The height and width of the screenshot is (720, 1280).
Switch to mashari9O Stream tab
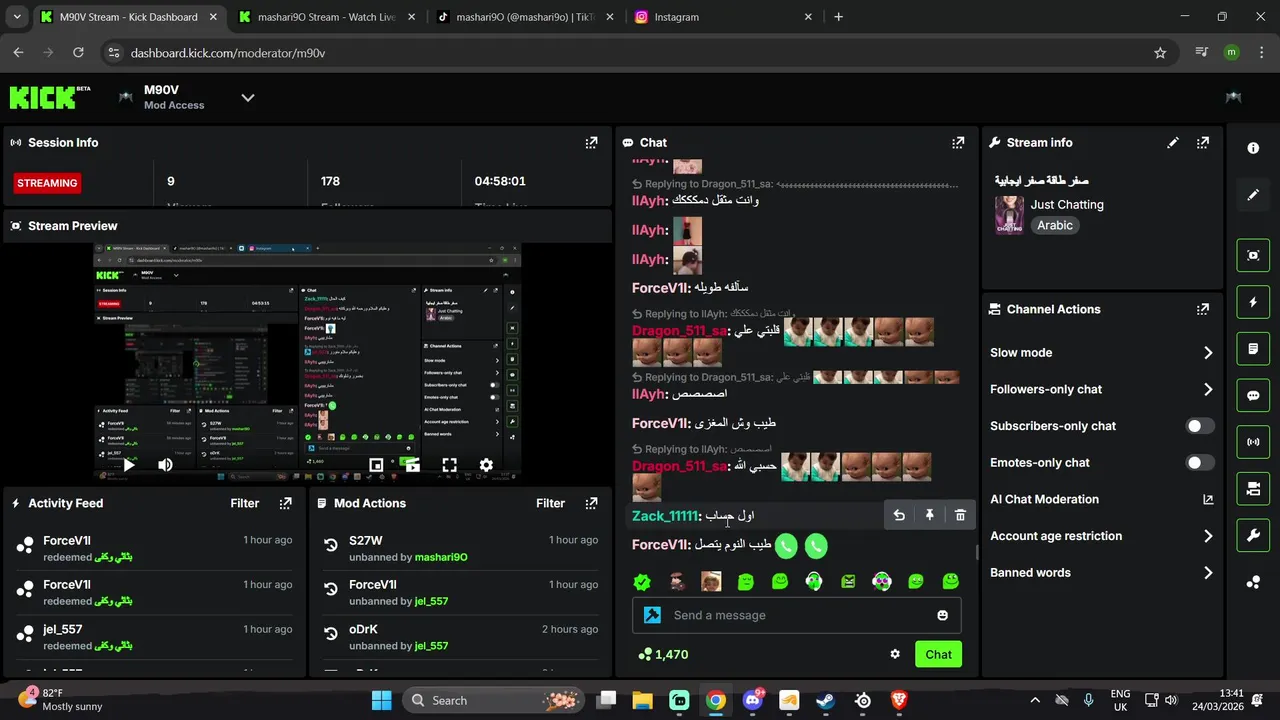click(327, 17)
